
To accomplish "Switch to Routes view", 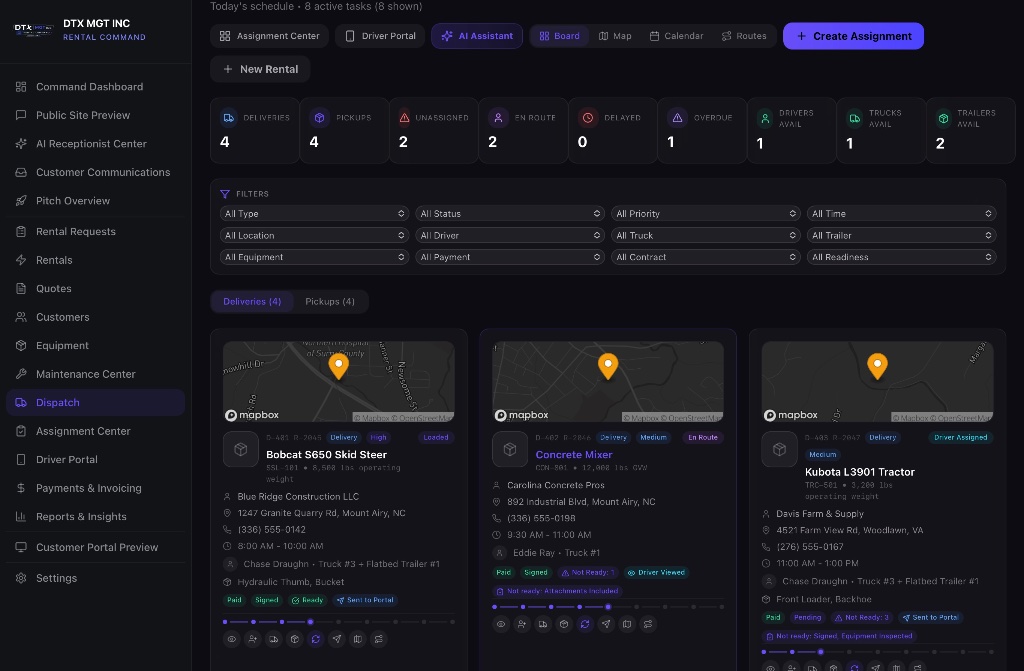I will point(744,36).
